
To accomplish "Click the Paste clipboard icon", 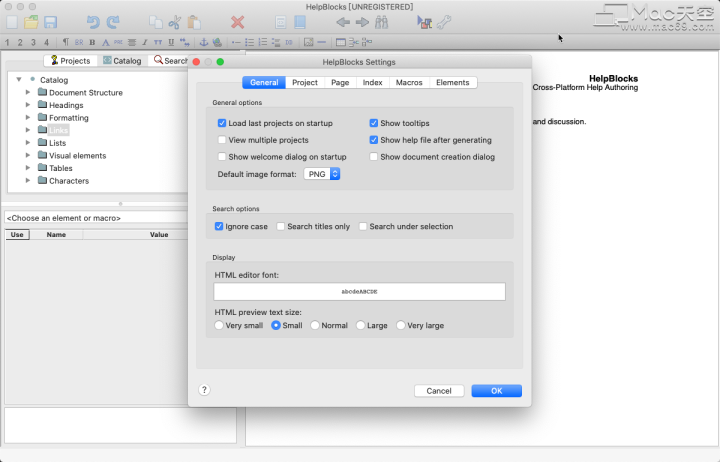I will [194, 22].
